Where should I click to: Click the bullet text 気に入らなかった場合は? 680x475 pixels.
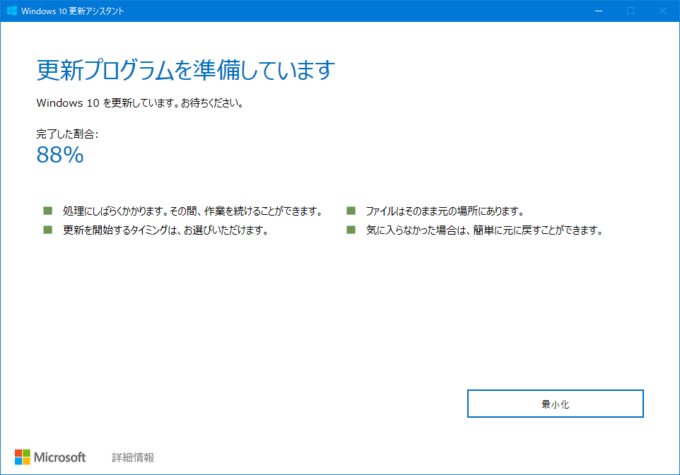(485, 230)
